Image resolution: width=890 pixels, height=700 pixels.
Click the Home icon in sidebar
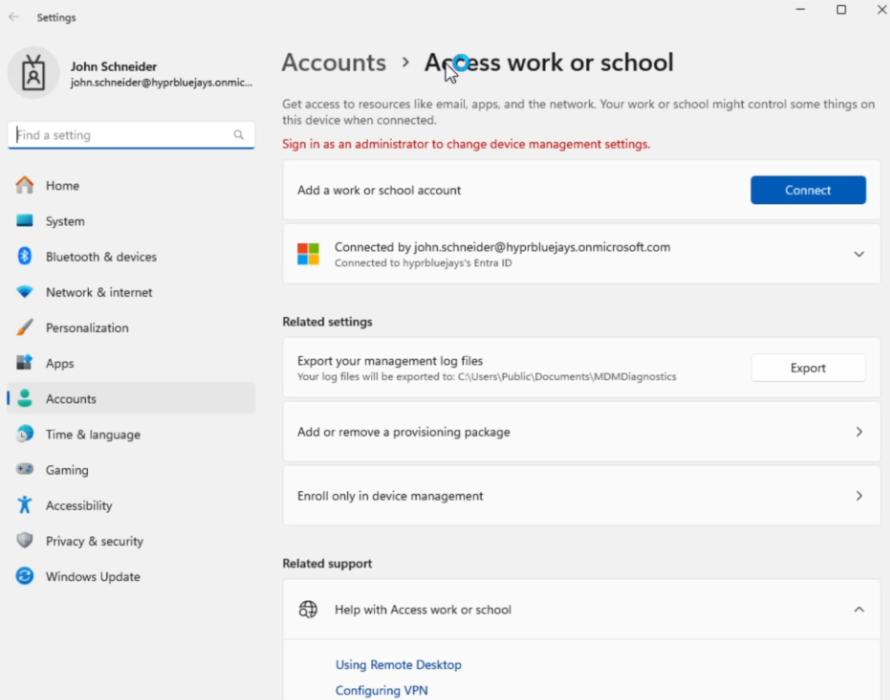pyautogui.click(x=25, y=185)
